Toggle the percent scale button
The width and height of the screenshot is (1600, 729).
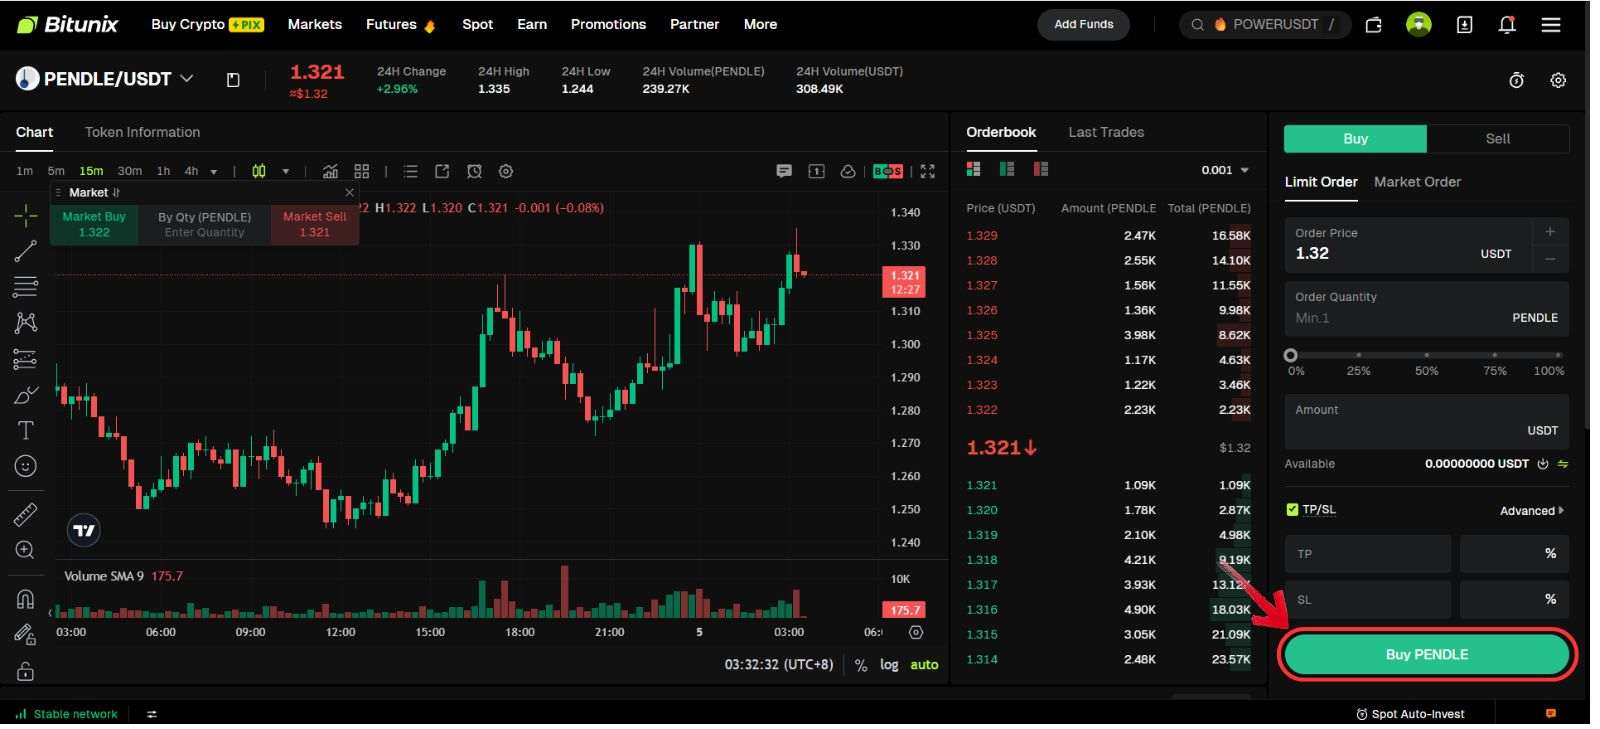(x=861, y=665)
